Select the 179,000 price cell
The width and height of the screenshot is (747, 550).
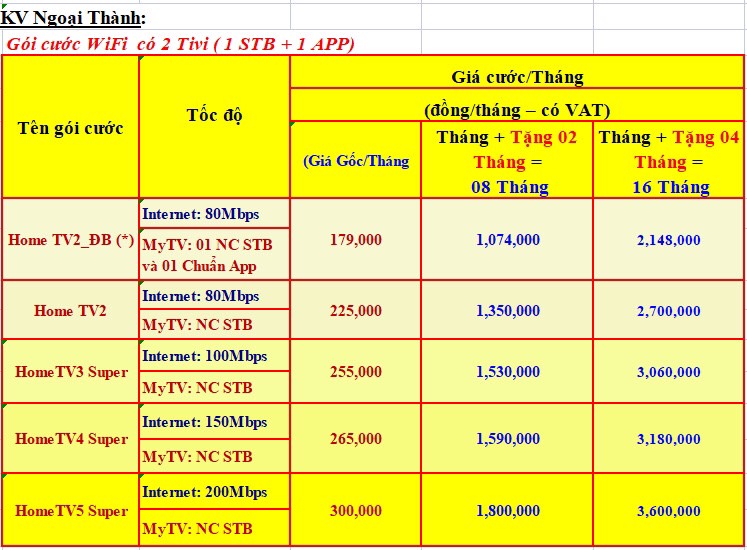click(356, 239)
